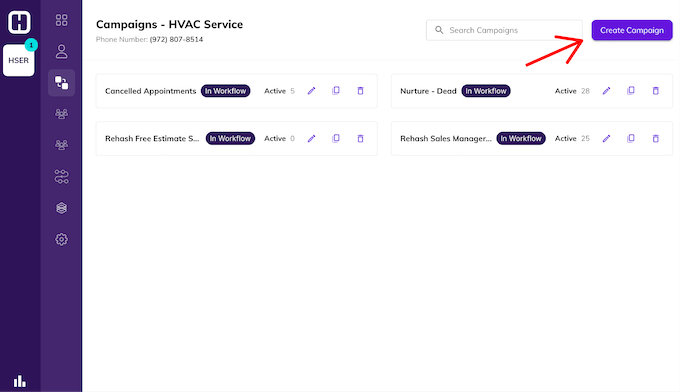Open the workflow nodes icon in the sidebar
Screen dimensions: 680x392
[x=62, y=176]
